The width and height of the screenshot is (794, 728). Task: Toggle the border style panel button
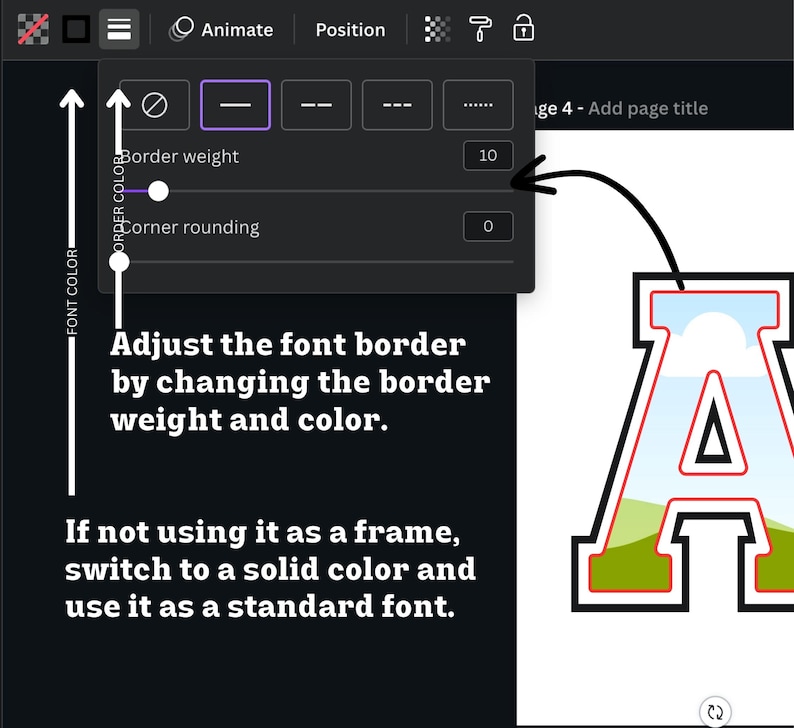click(x=119, y=29)
